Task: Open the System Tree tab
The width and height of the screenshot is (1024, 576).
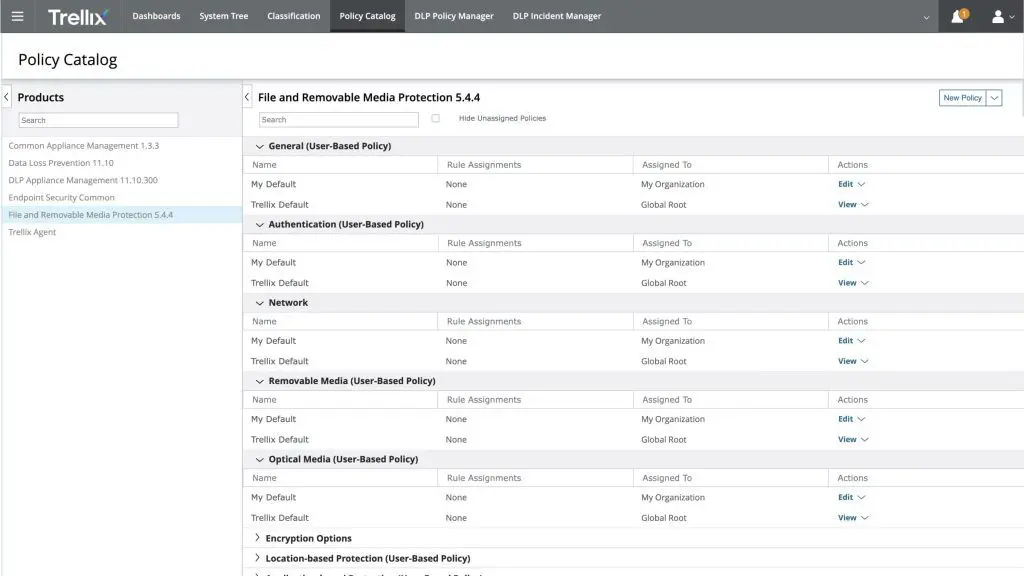Action: pos(224,16)
